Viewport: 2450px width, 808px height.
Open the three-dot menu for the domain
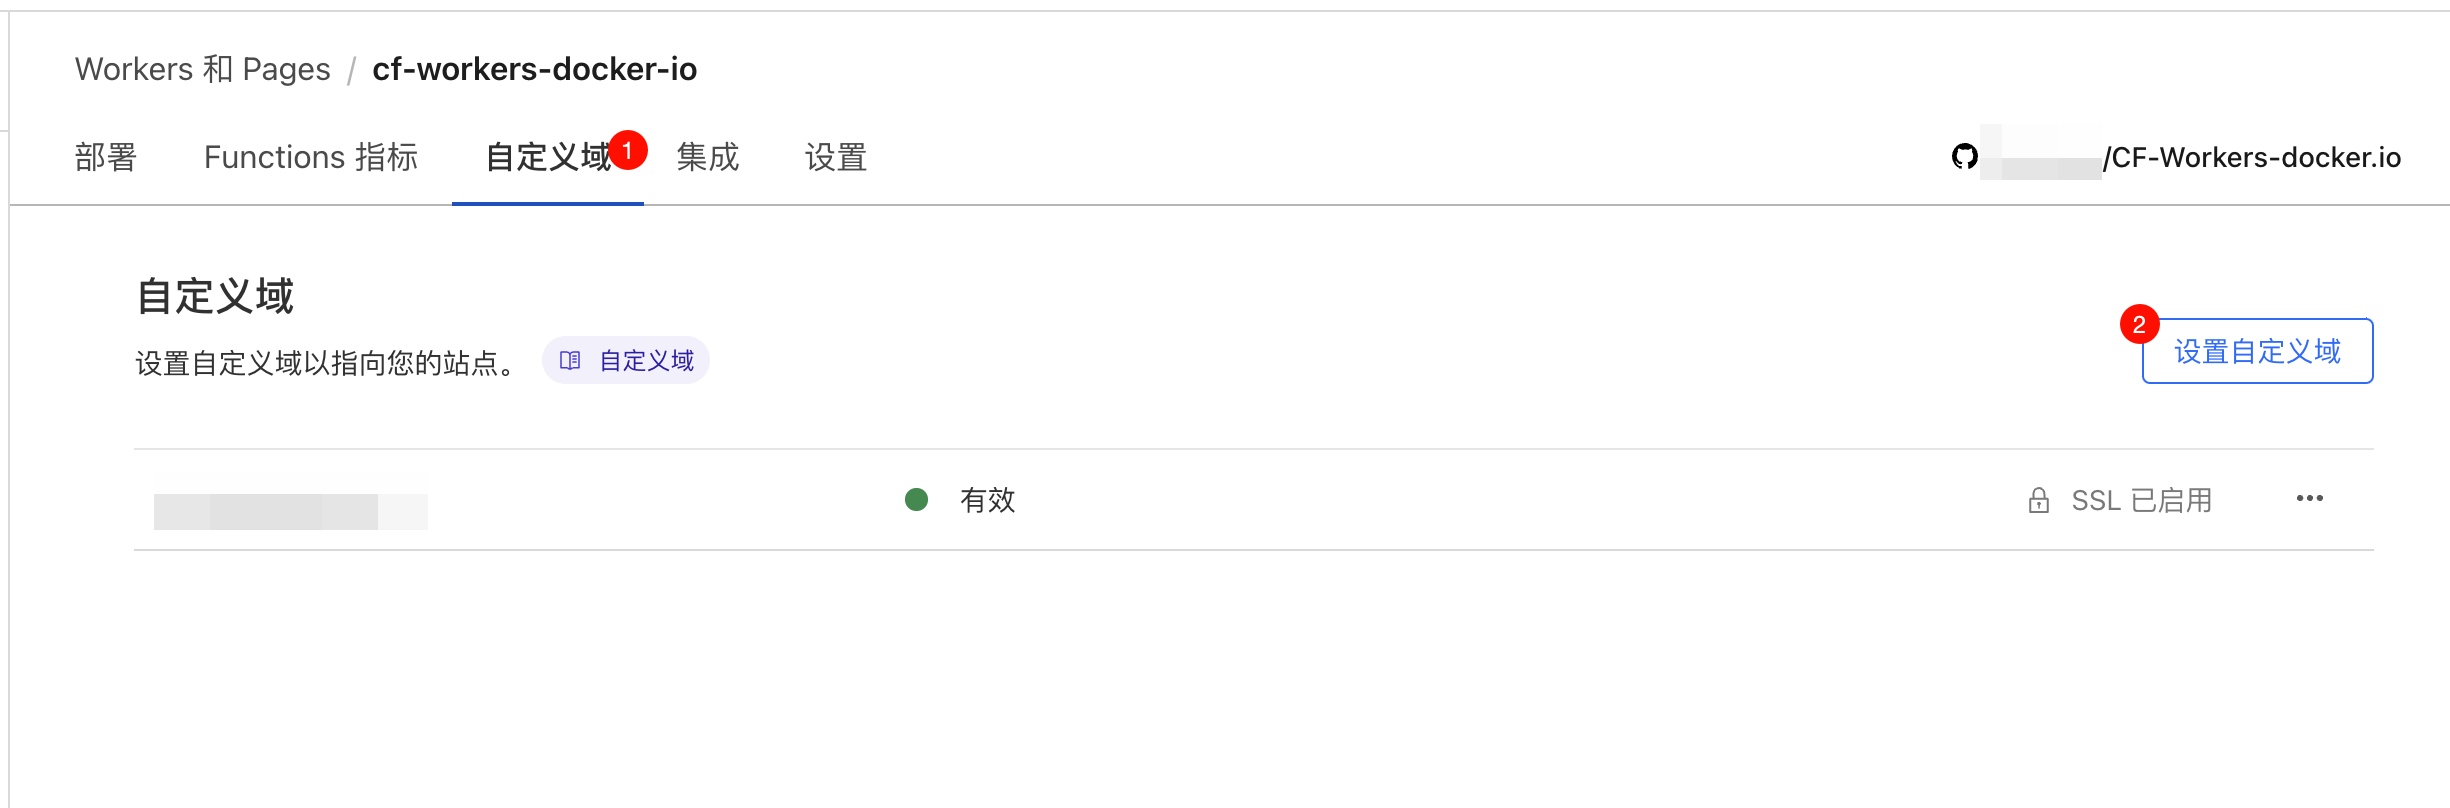click(x=2309, y=499)
